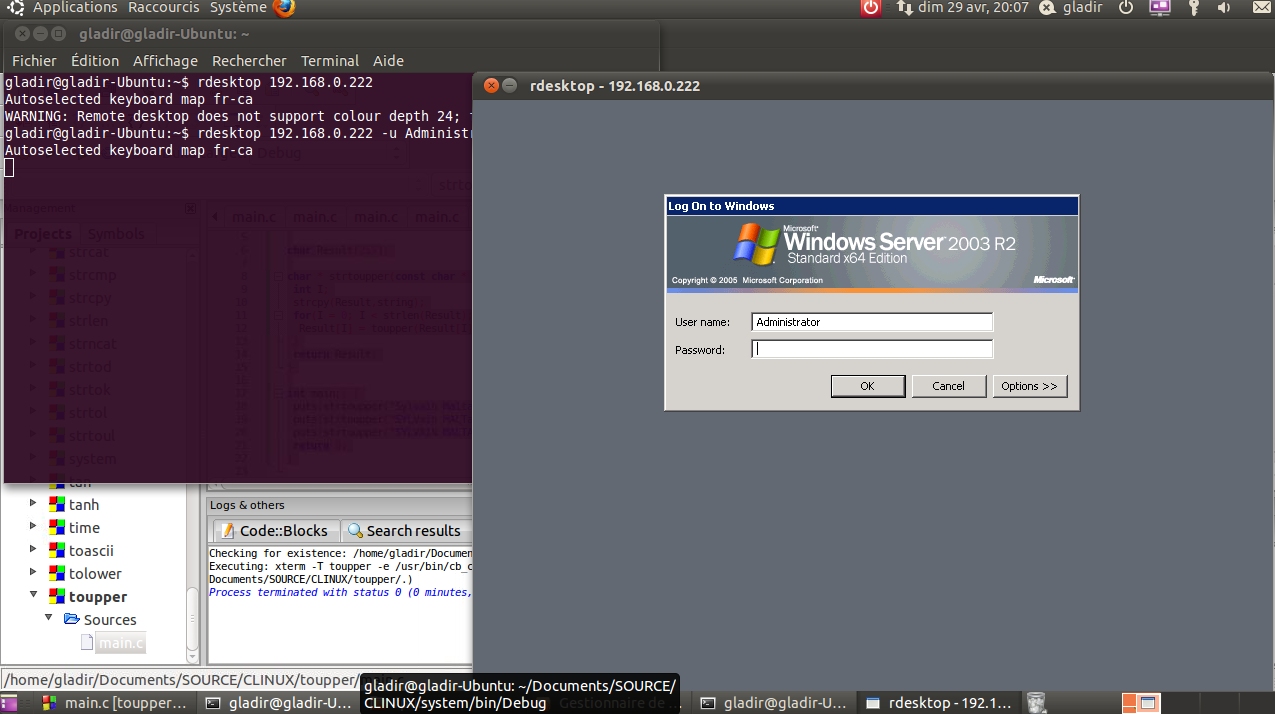Click the Password input field
Viewport: 1275px width, 714px height.
[x=871, y=349]
